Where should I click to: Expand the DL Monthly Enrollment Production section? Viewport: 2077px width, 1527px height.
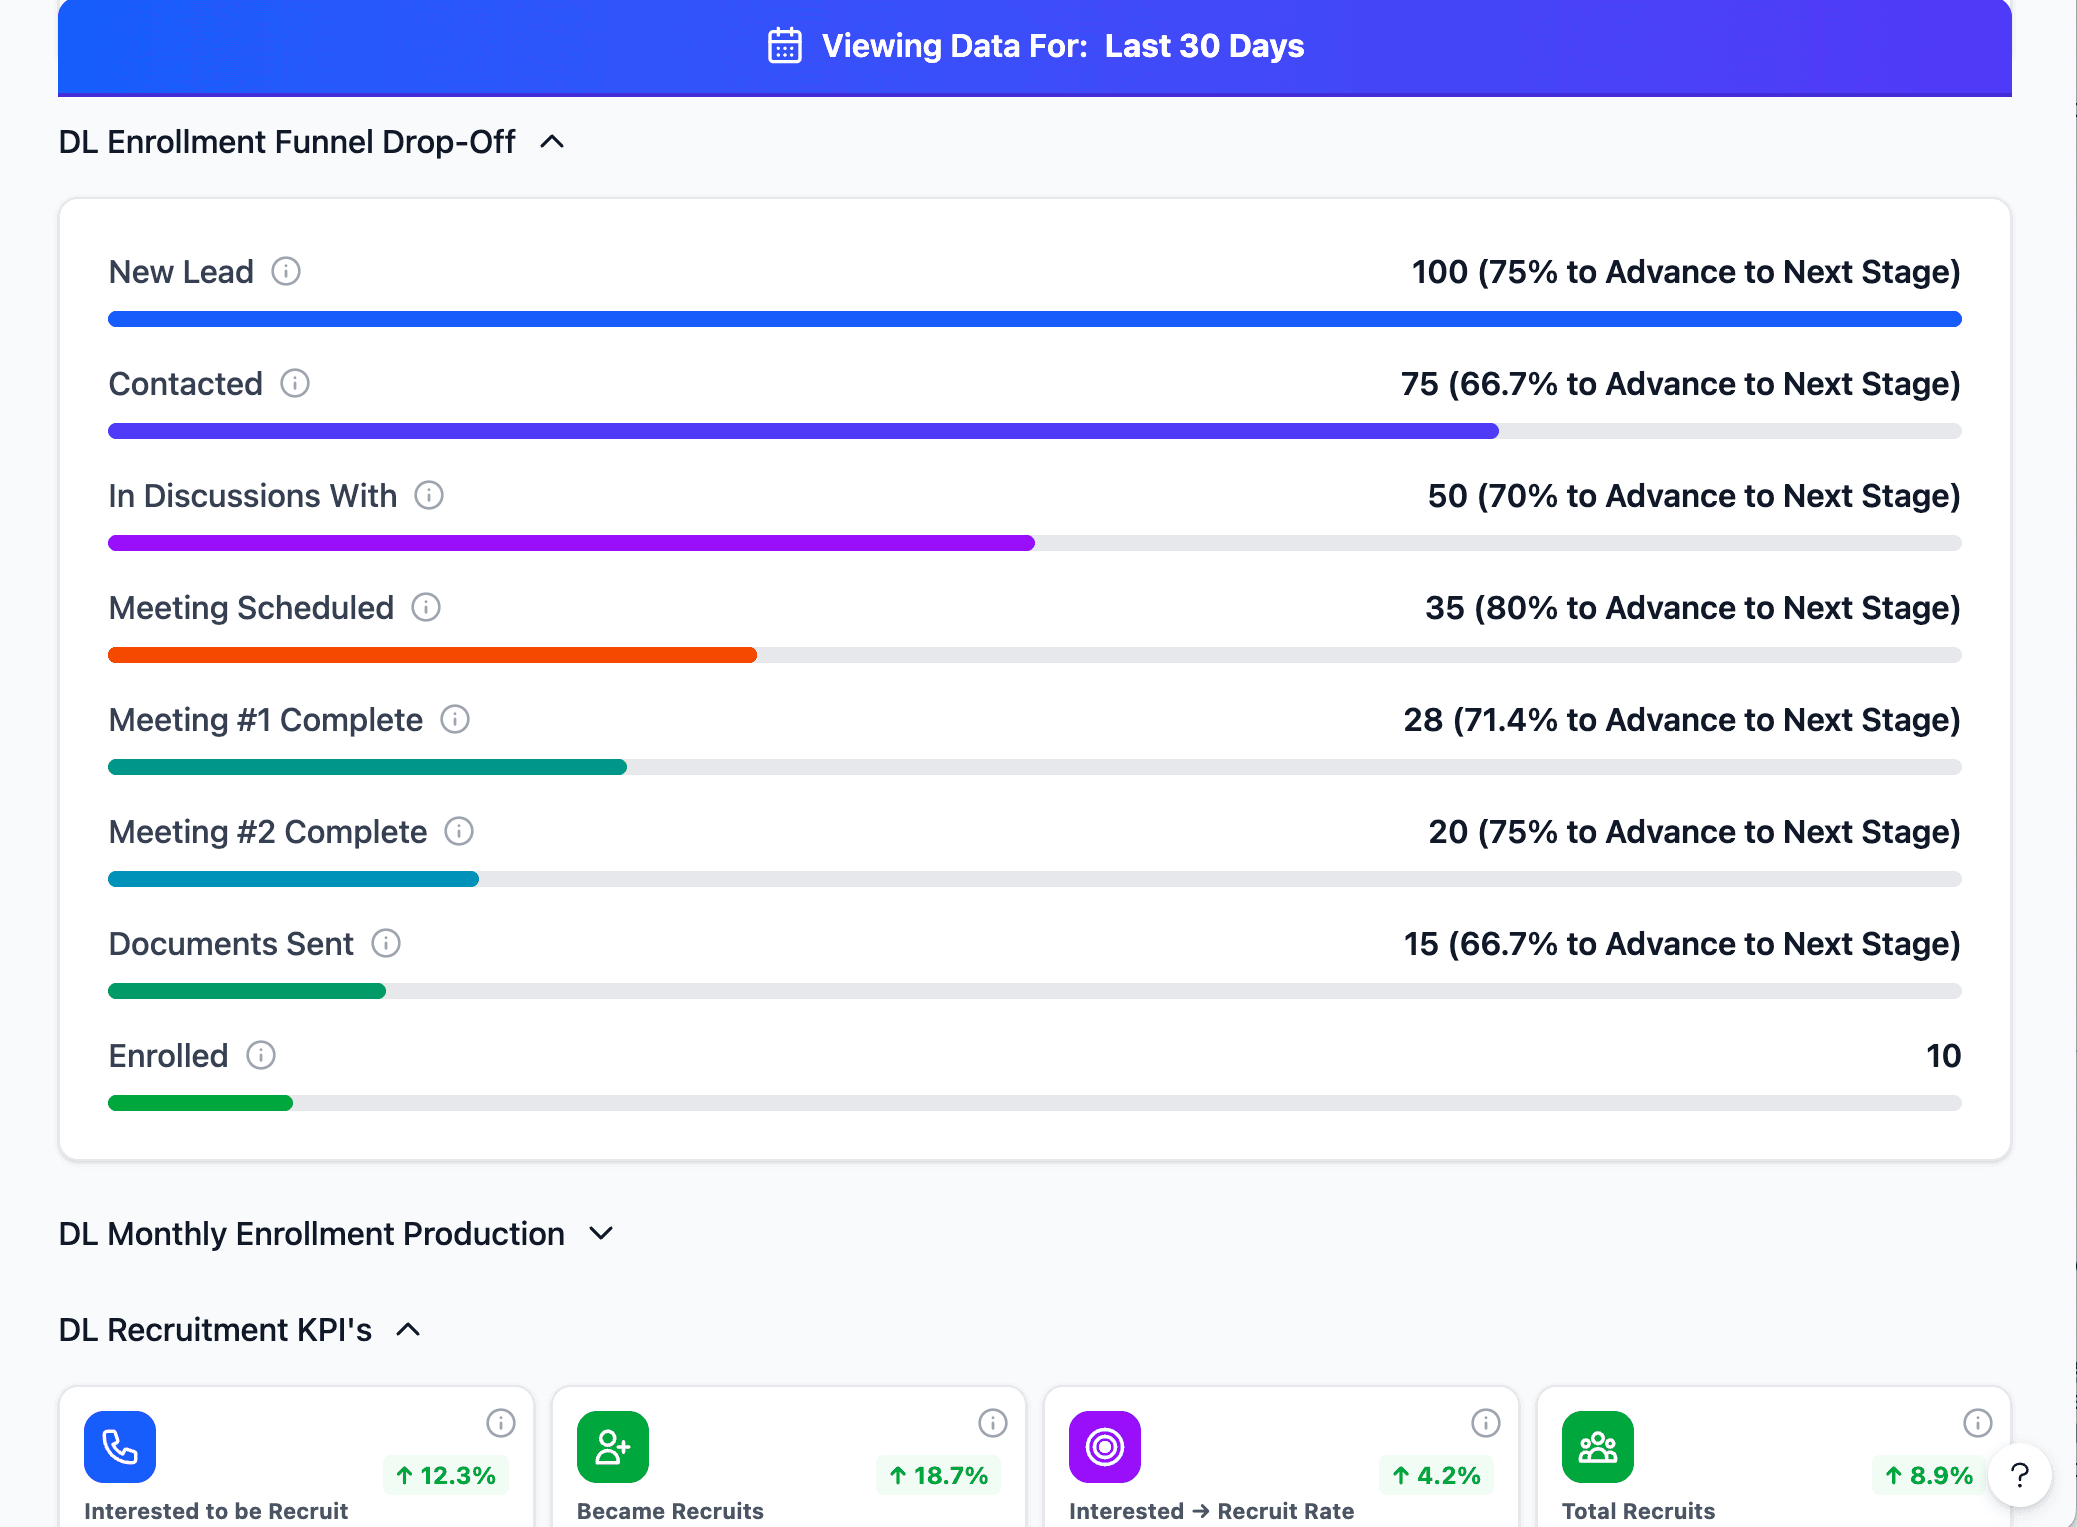(x=600, y=1233)
